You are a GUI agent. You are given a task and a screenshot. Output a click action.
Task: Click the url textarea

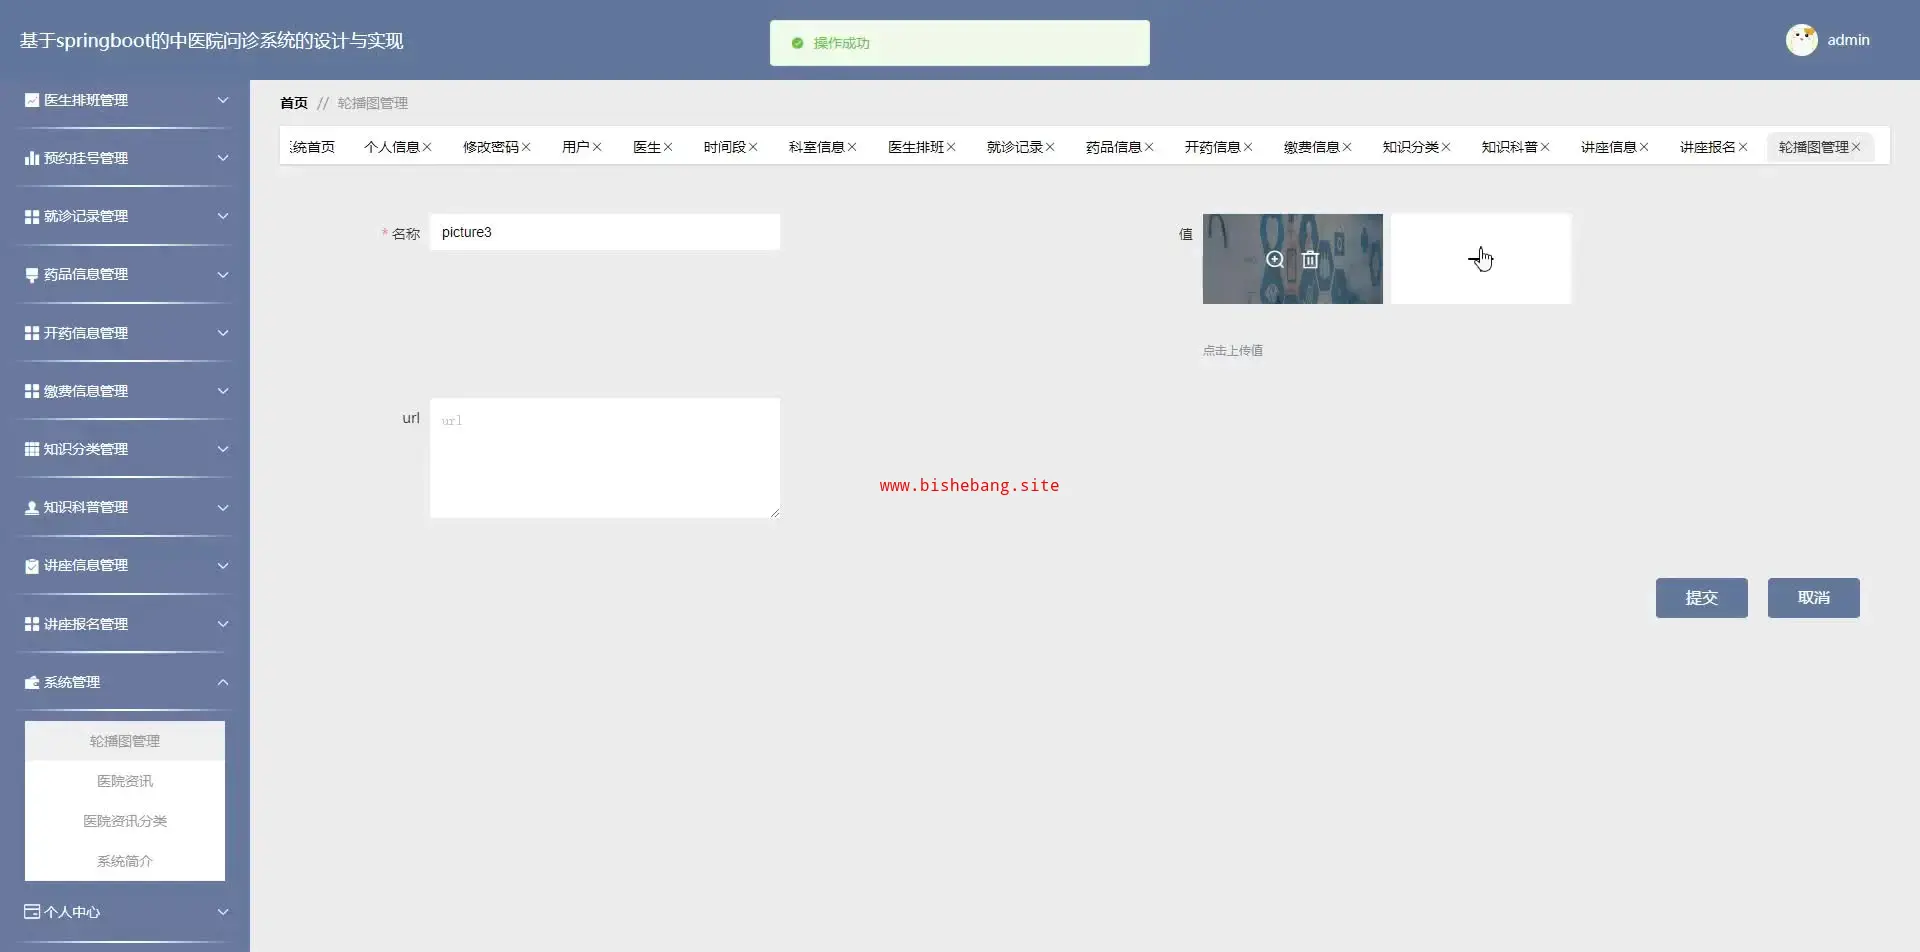coord(605,458)
